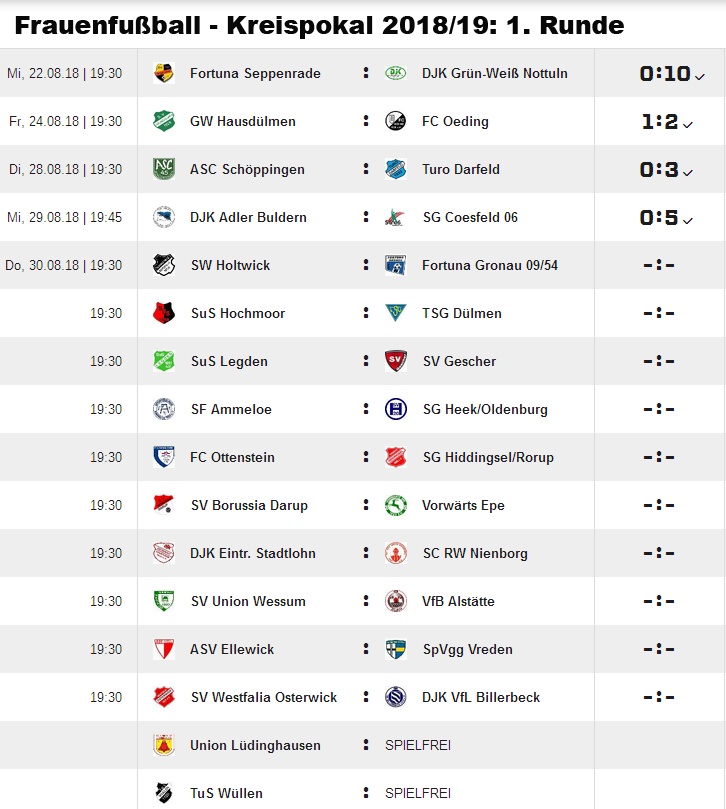Open the SG Coesfeld 06 team link

[x=470, y=217]
